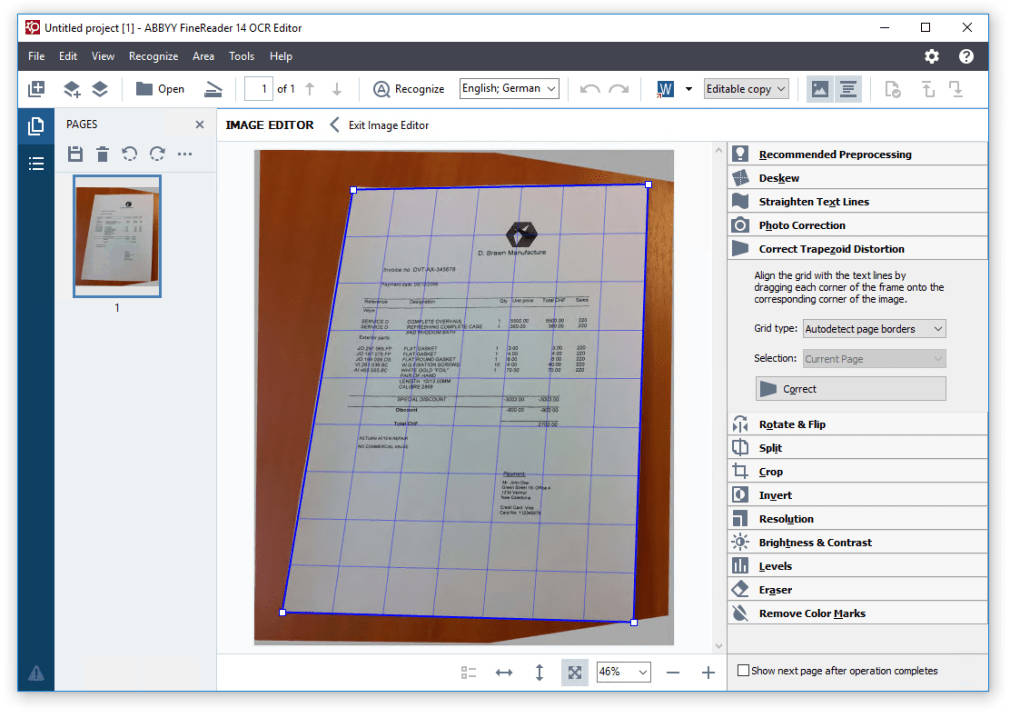Change the Grid type selection
Viewport: 1020px width, 718px height.
pos(875,328)
